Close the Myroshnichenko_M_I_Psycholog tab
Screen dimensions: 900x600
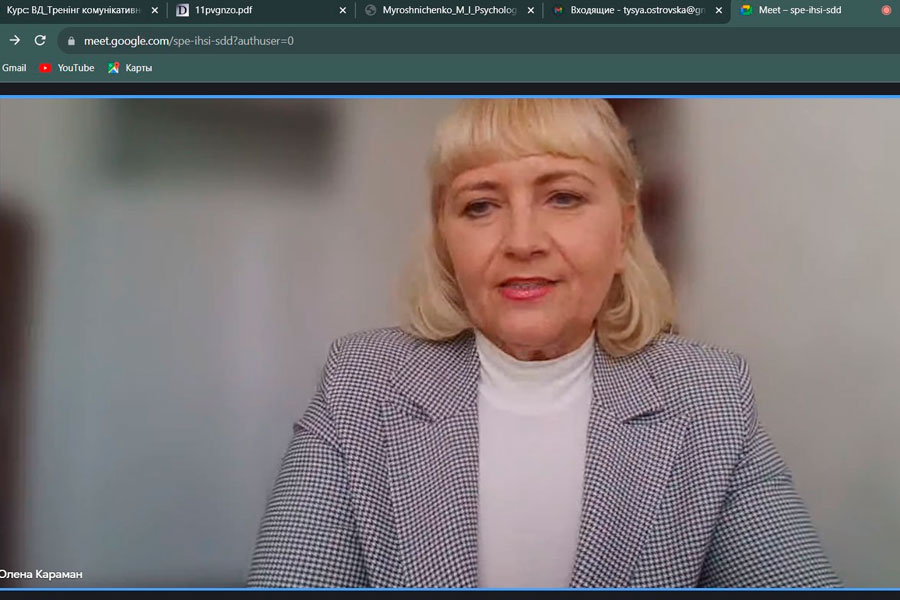click(531, 10)
